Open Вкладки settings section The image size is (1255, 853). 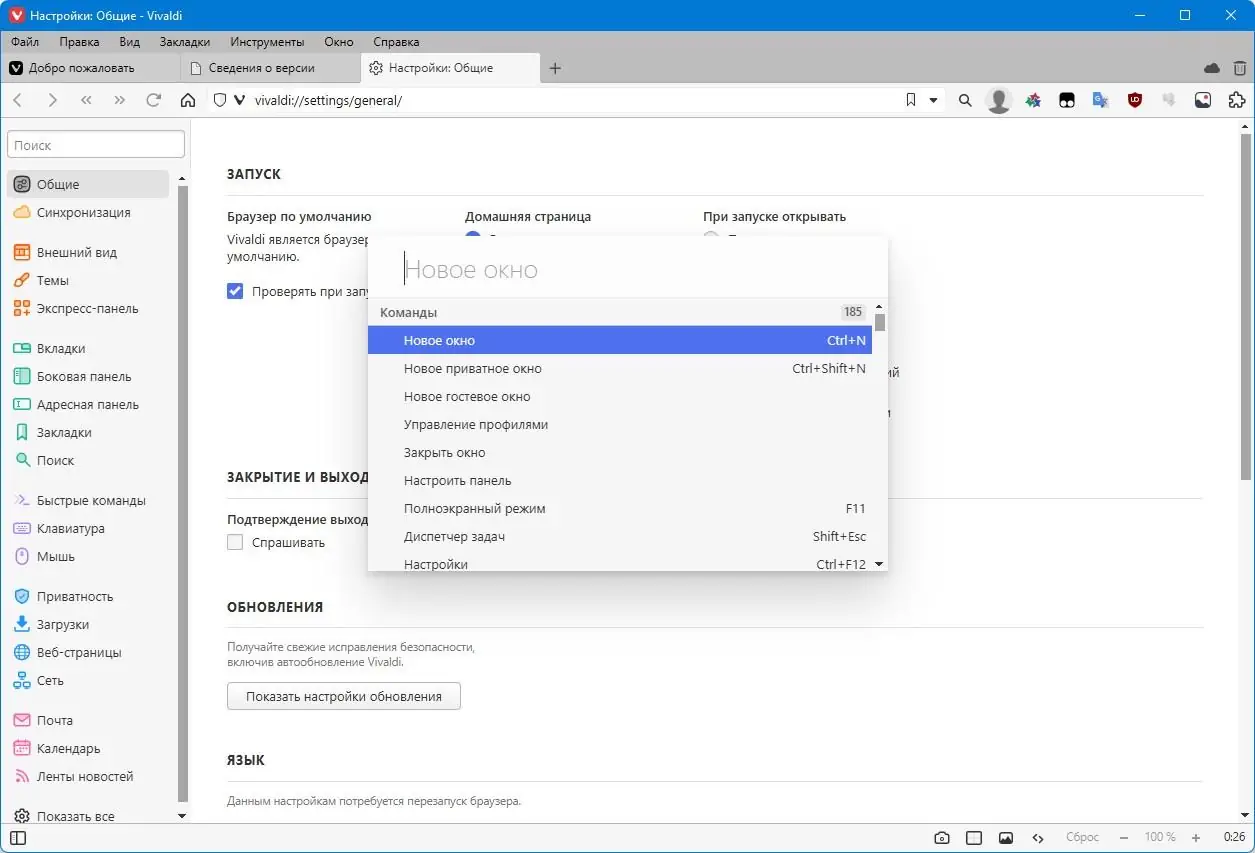(x=88, y=348)
